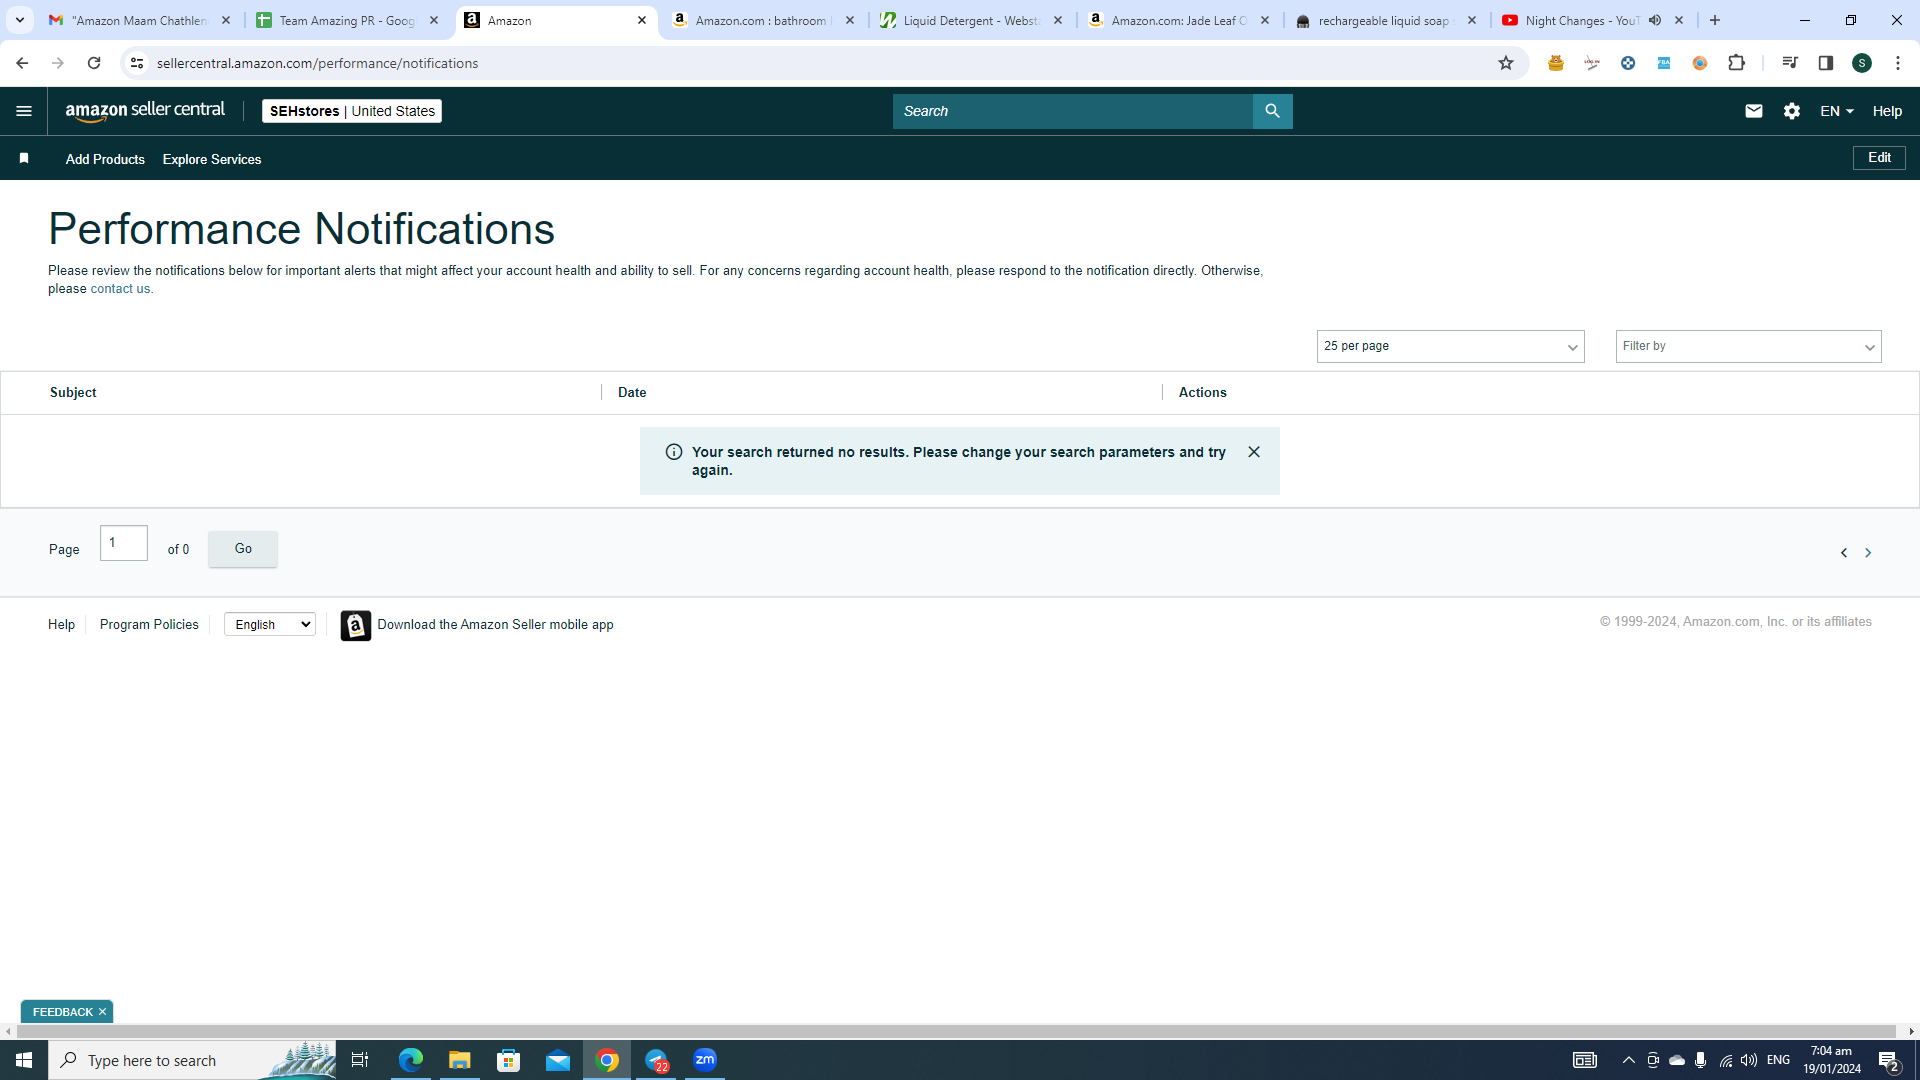Open the EN language dropdown

click(1837, 111)
